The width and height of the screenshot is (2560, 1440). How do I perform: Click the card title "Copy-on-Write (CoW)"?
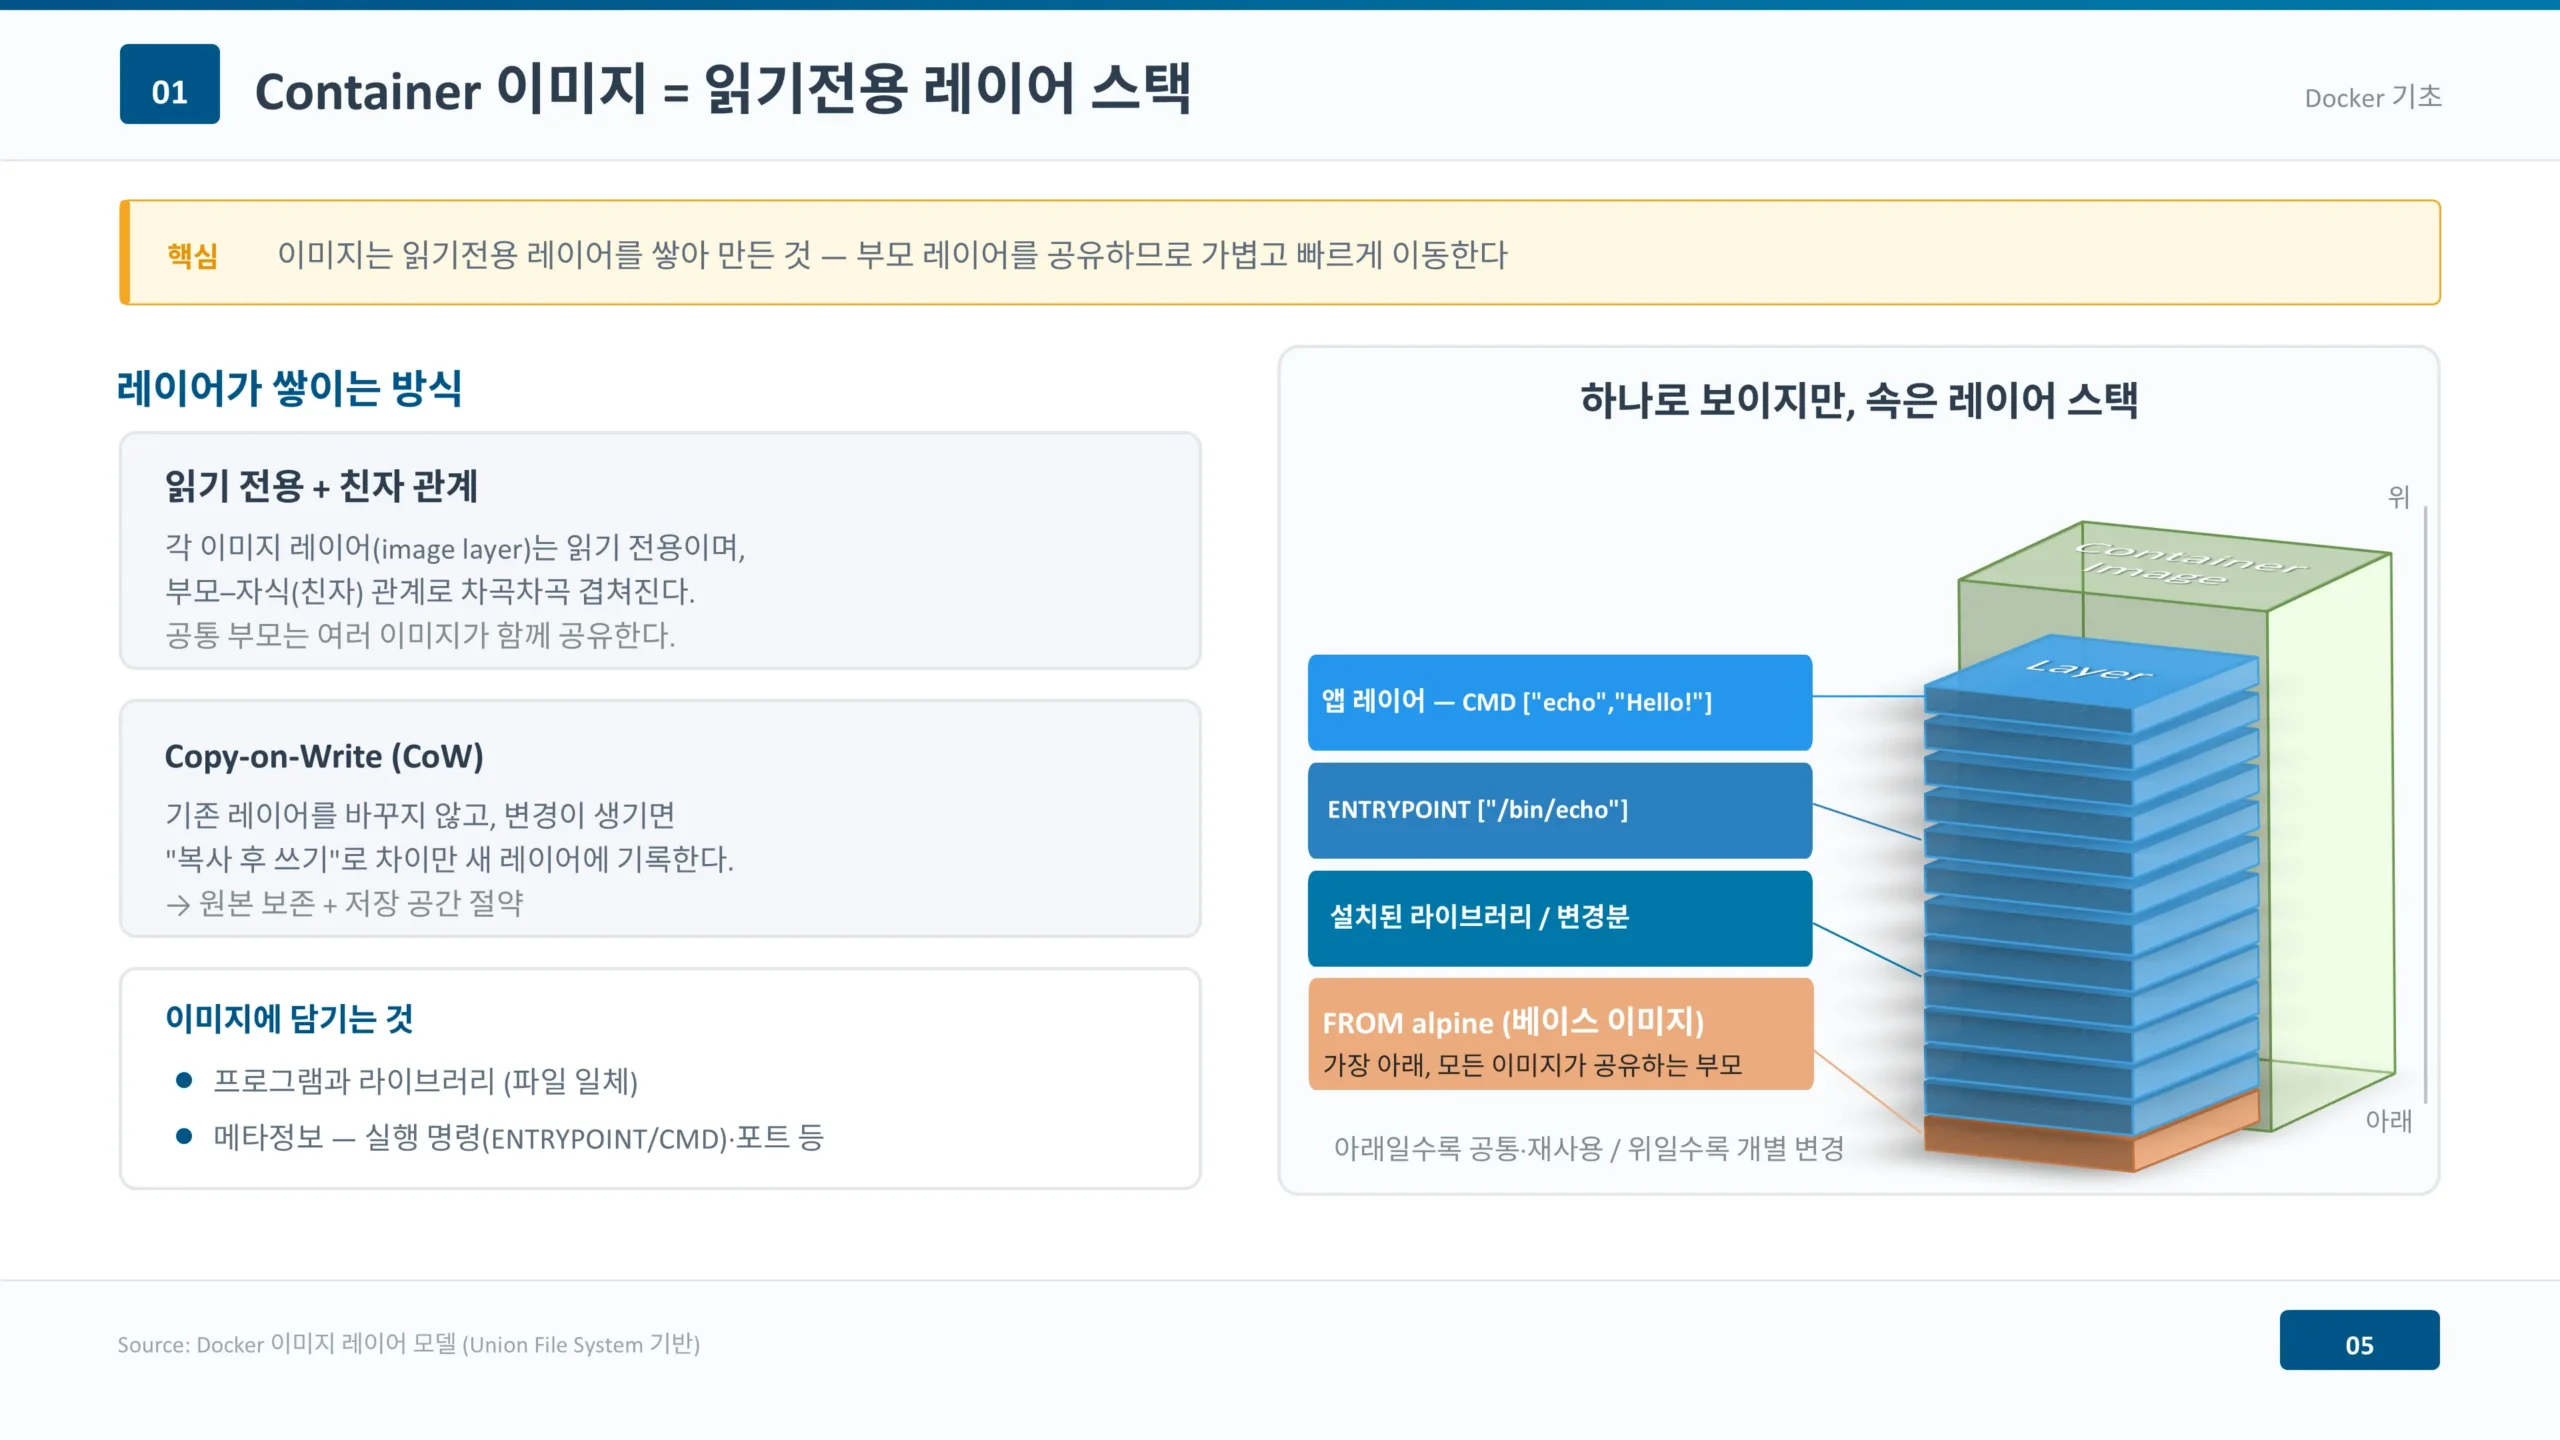(x=324, y=756)
